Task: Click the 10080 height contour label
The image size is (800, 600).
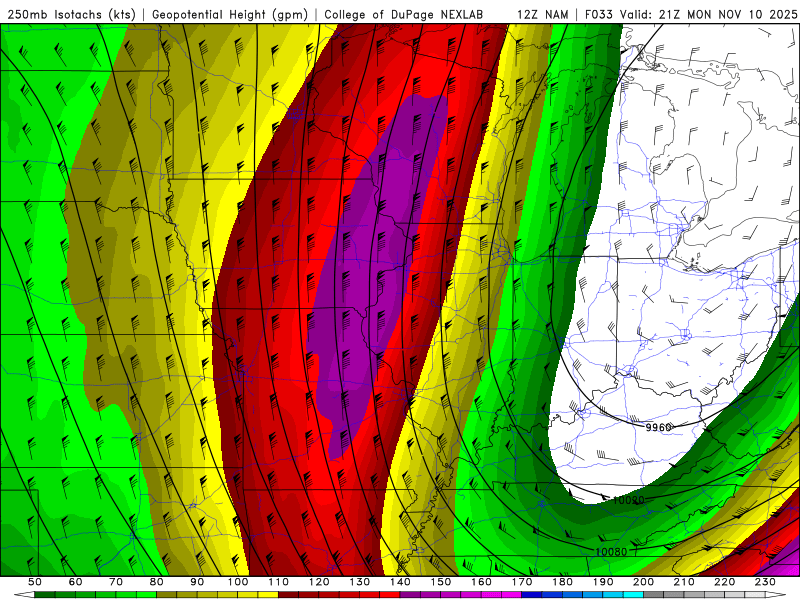Action: pos(611,552)
